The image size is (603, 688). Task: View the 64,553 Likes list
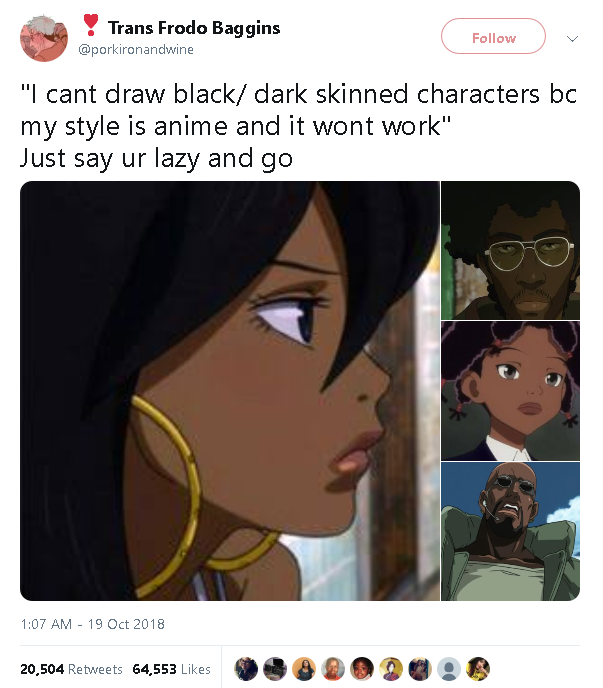[x=172, y=669]
